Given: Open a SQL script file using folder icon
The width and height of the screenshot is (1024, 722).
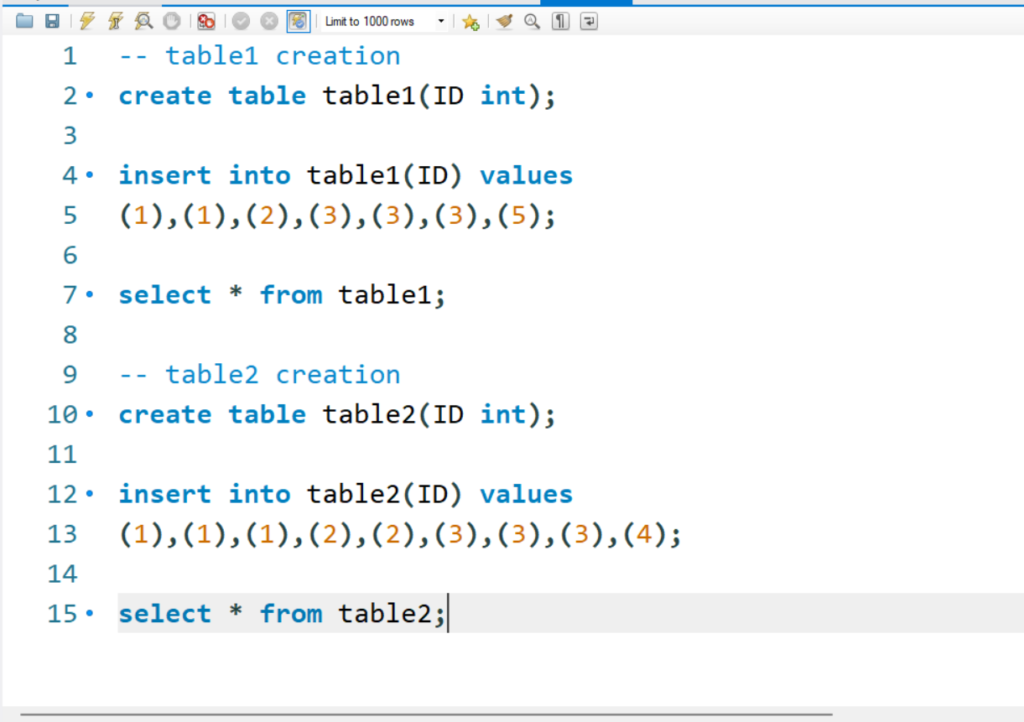Looking at the screenshot, I should coord(25,21).
